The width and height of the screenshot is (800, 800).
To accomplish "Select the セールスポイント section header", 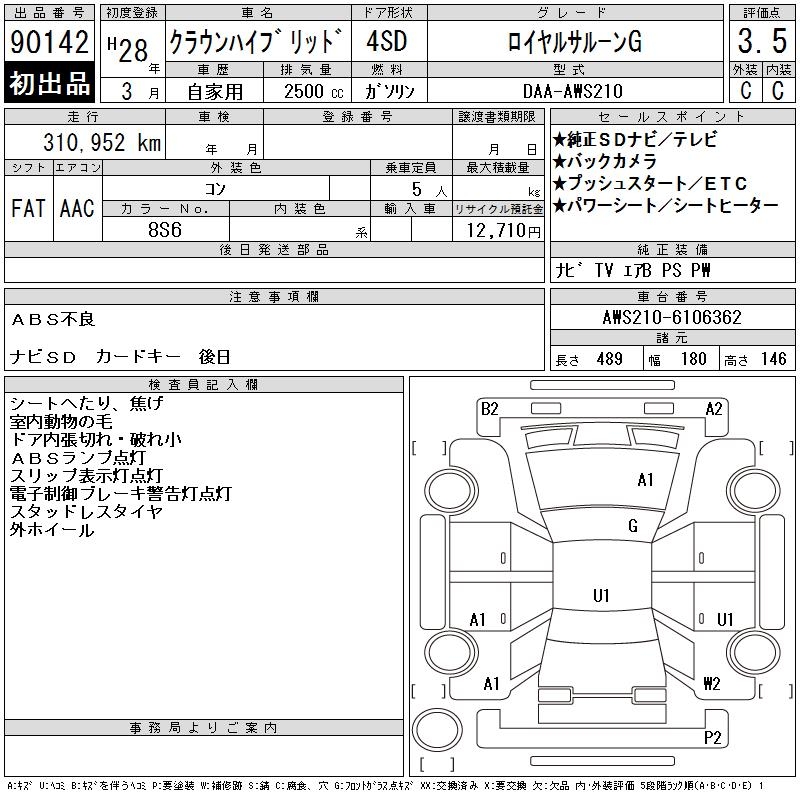I will 672,117.
